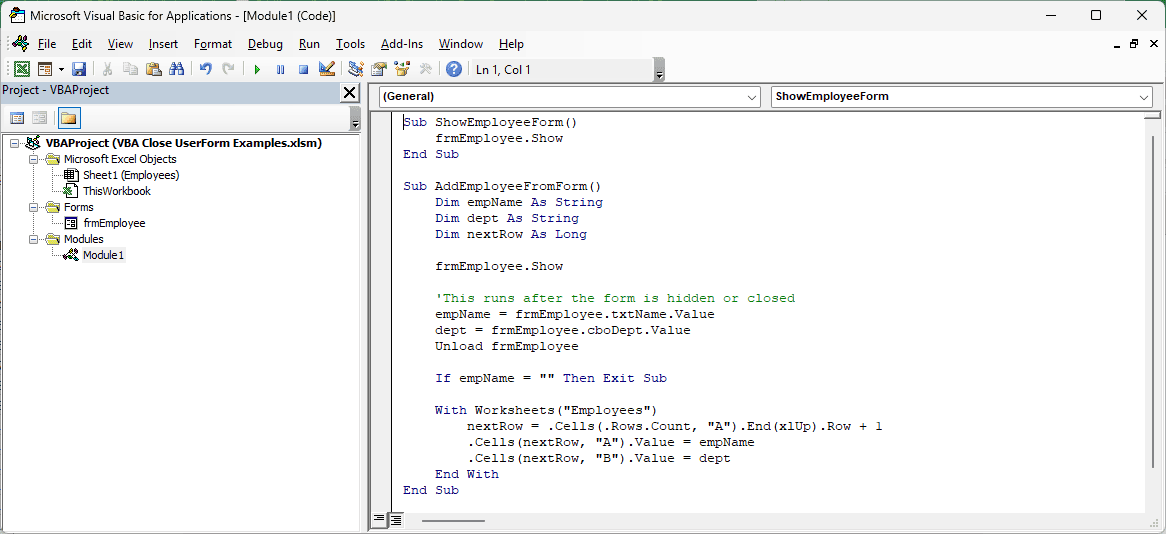The image size is (1166, 534).
Task: Close the Project - VBAProject pane
Action: tap(349, 91)
